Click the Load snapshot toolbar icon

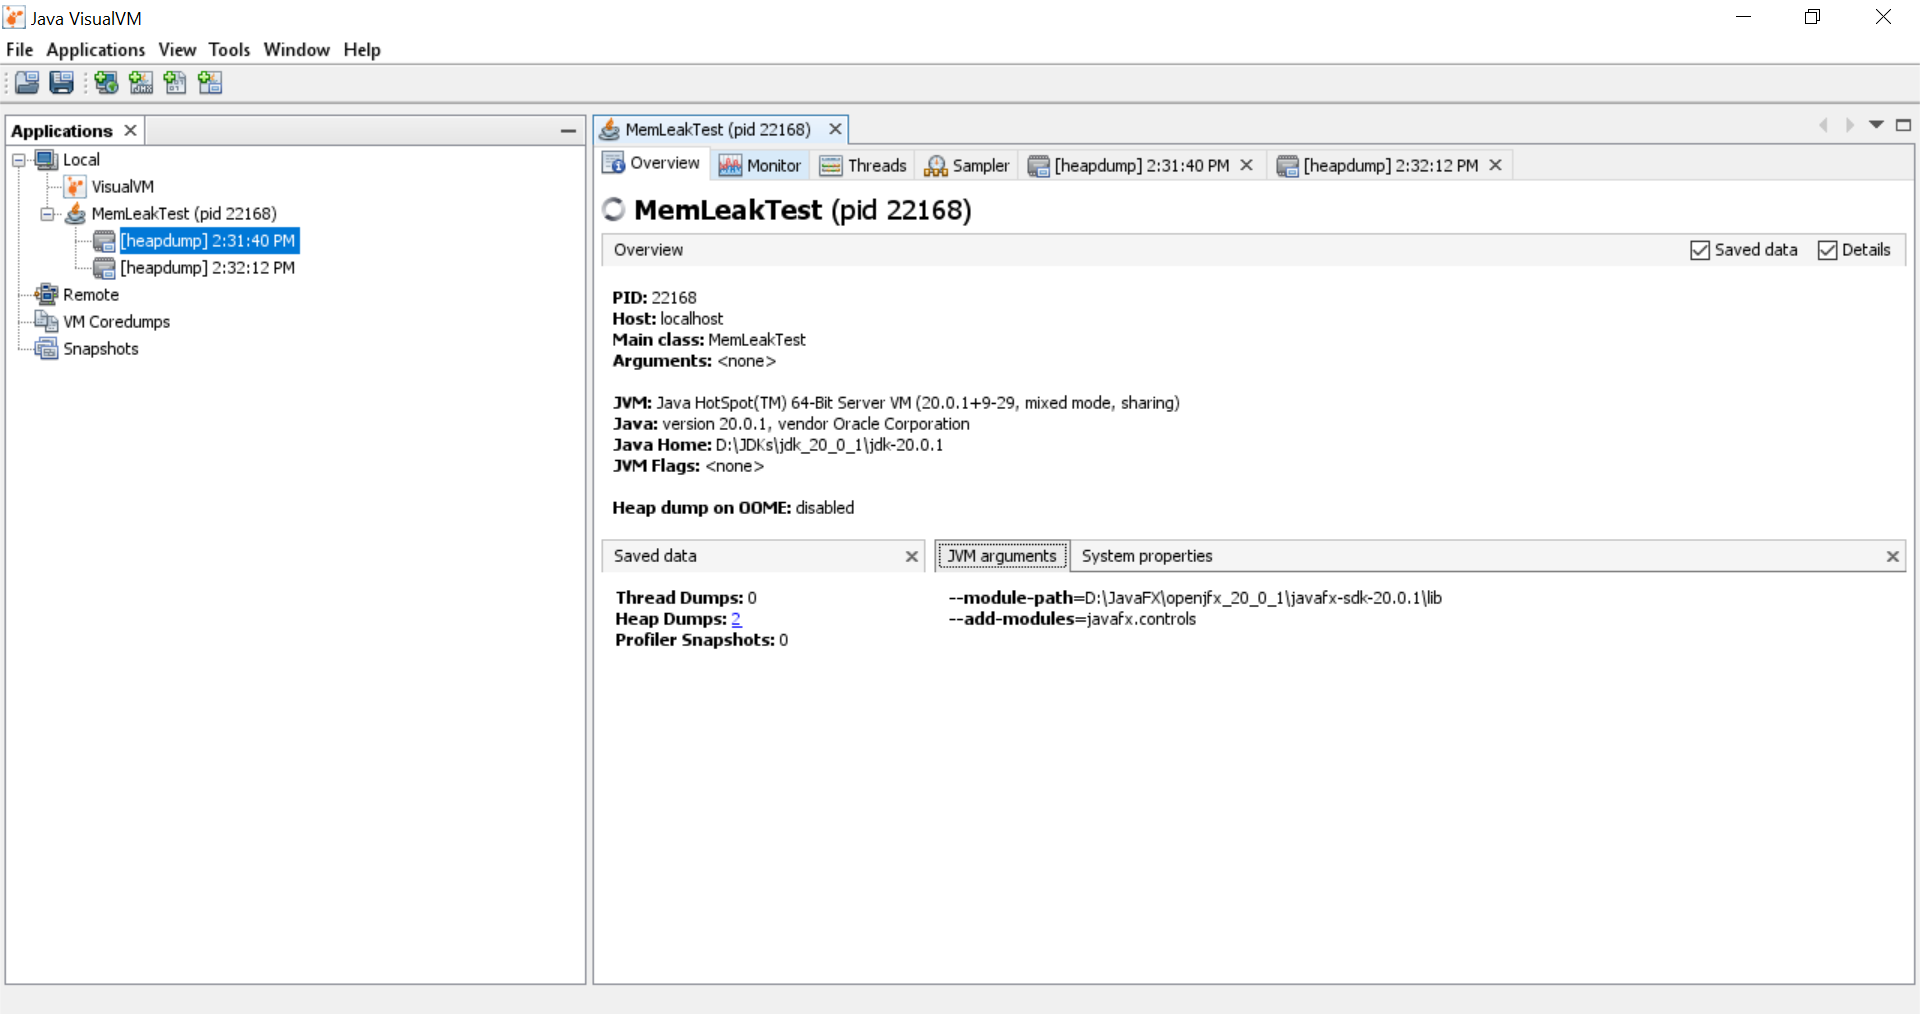[x=27, y=83]
